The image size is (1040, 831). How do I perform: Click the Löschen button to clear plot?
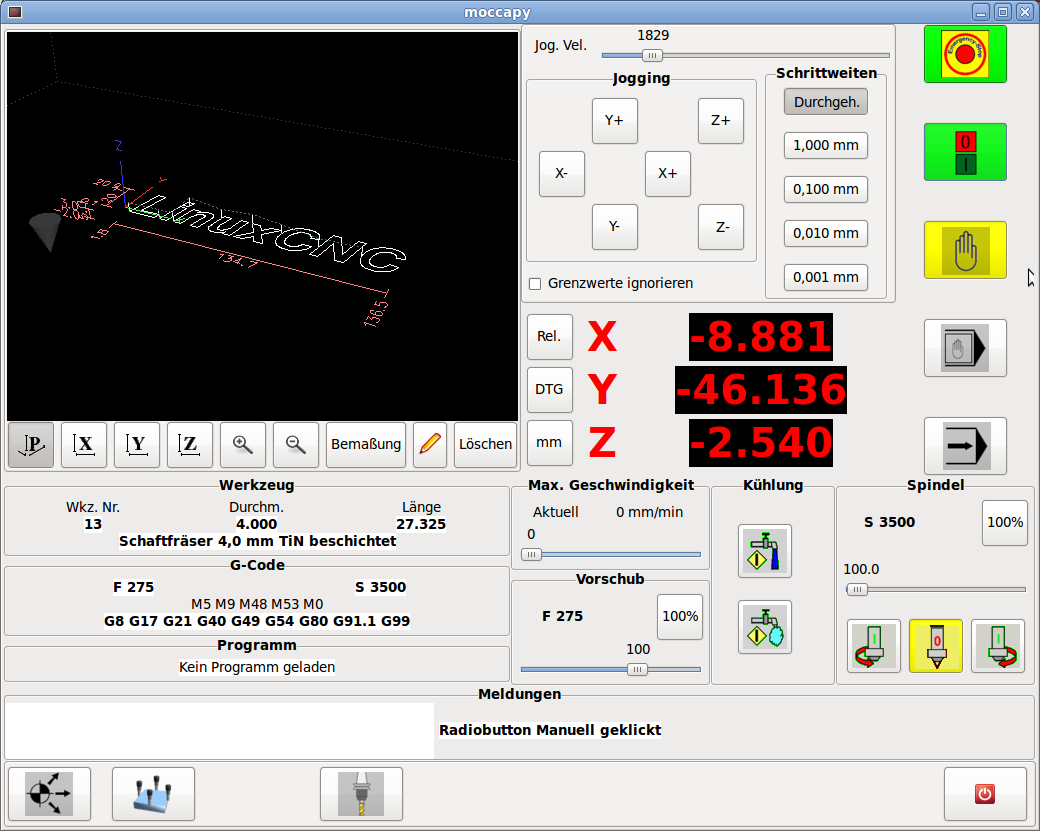(x=486, y=444)
